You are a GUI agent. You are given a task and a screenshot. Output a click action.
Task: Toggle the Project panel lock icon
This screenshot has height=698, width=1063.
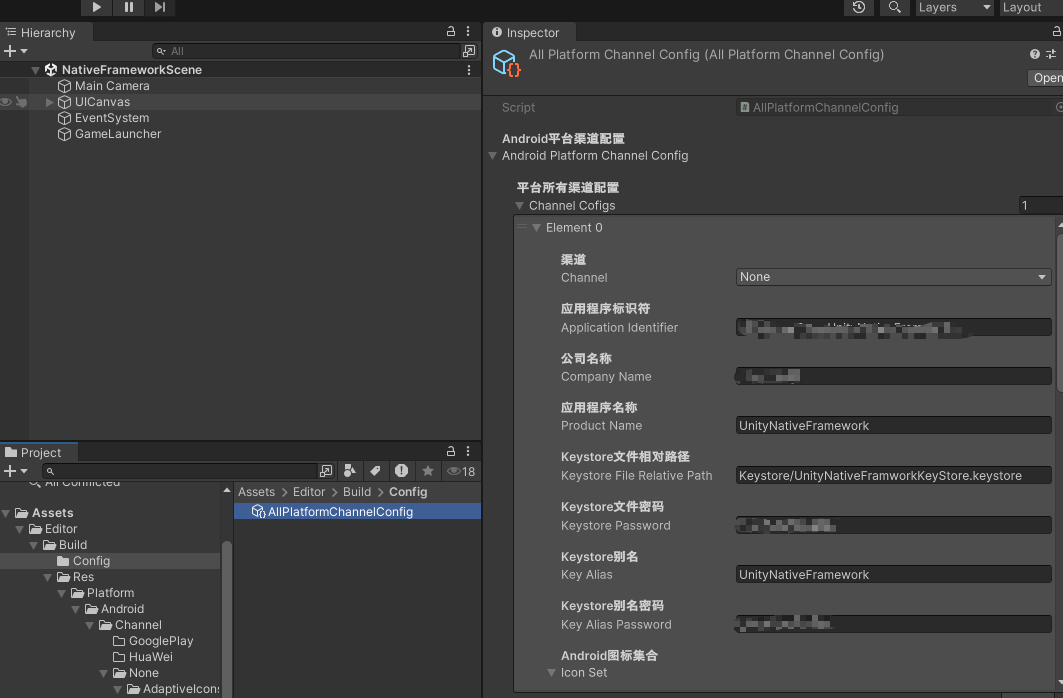(451, 451)
